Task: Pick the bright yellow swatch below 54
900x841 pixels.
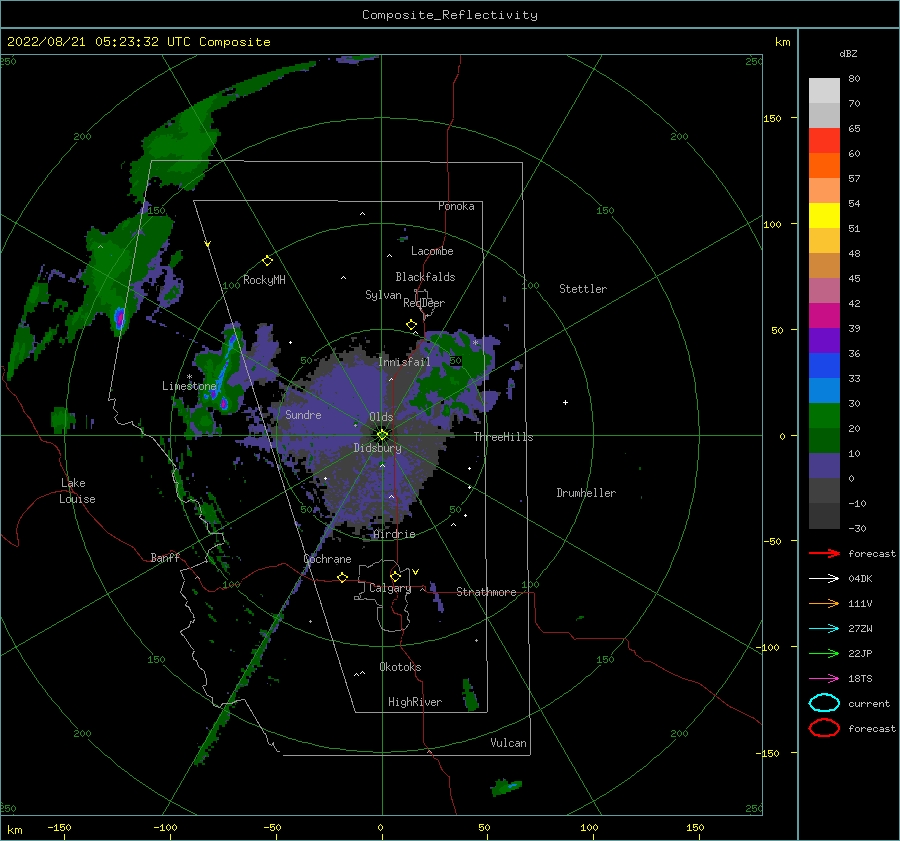Action: [x=824, y=216]
